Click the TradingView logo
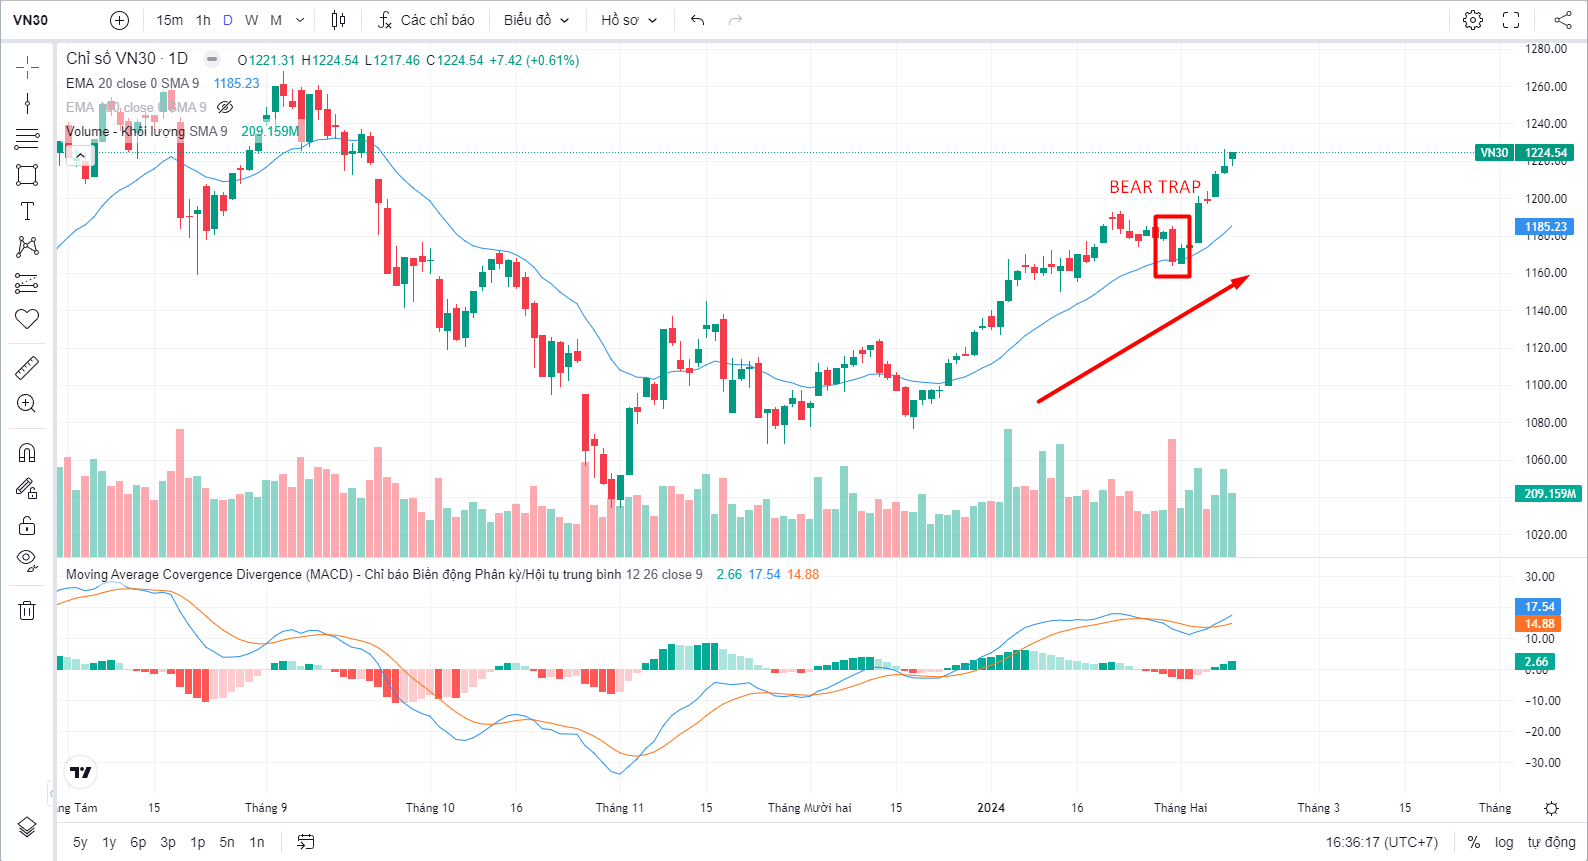This screenshot has width=1588, height=861. coord(81,772)
